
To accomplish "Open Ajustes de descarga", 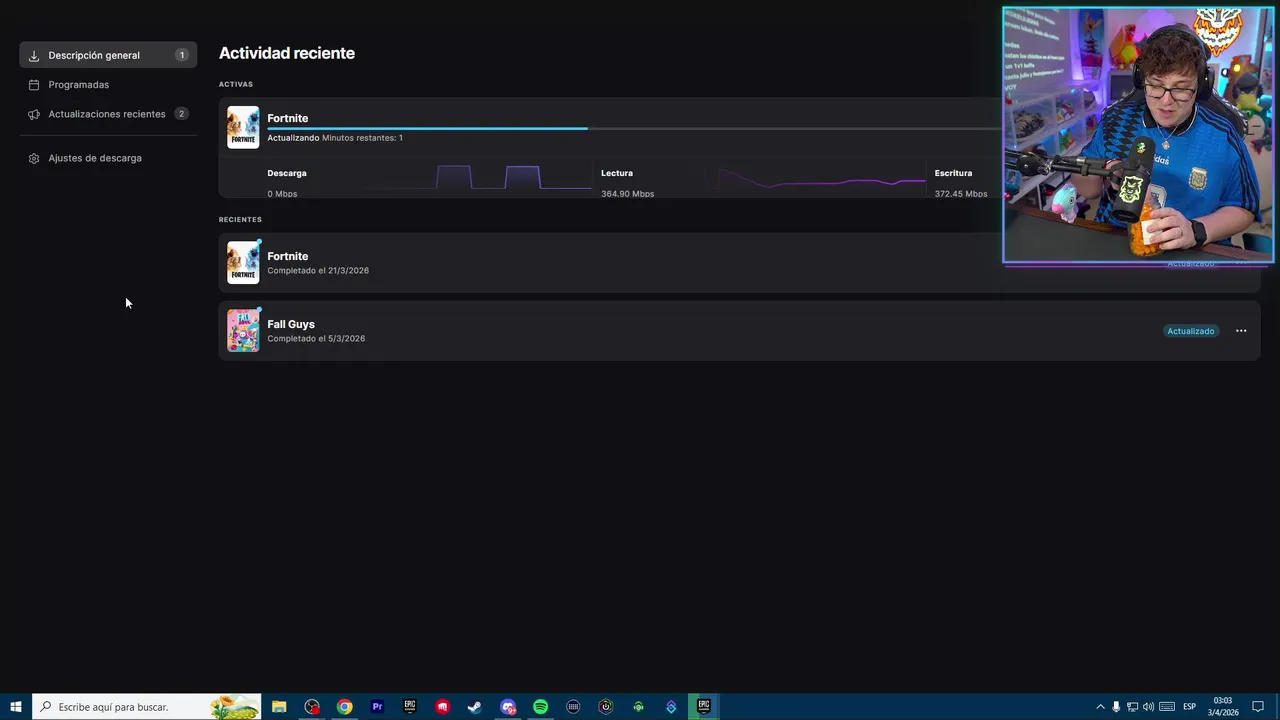I will [x=95, y=158].
